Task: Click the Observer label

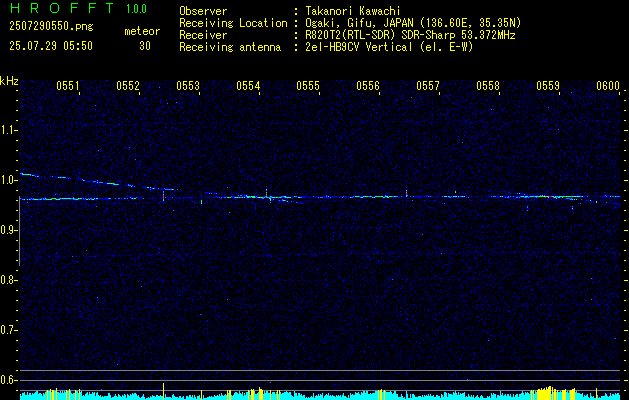Action: point(203,11)
